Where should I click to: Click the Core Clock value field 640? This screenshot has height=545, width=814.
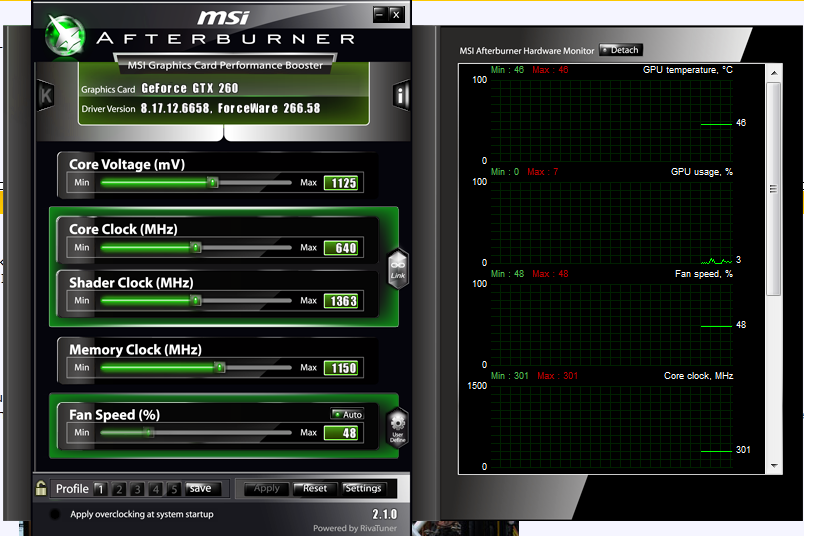[342, 248]
